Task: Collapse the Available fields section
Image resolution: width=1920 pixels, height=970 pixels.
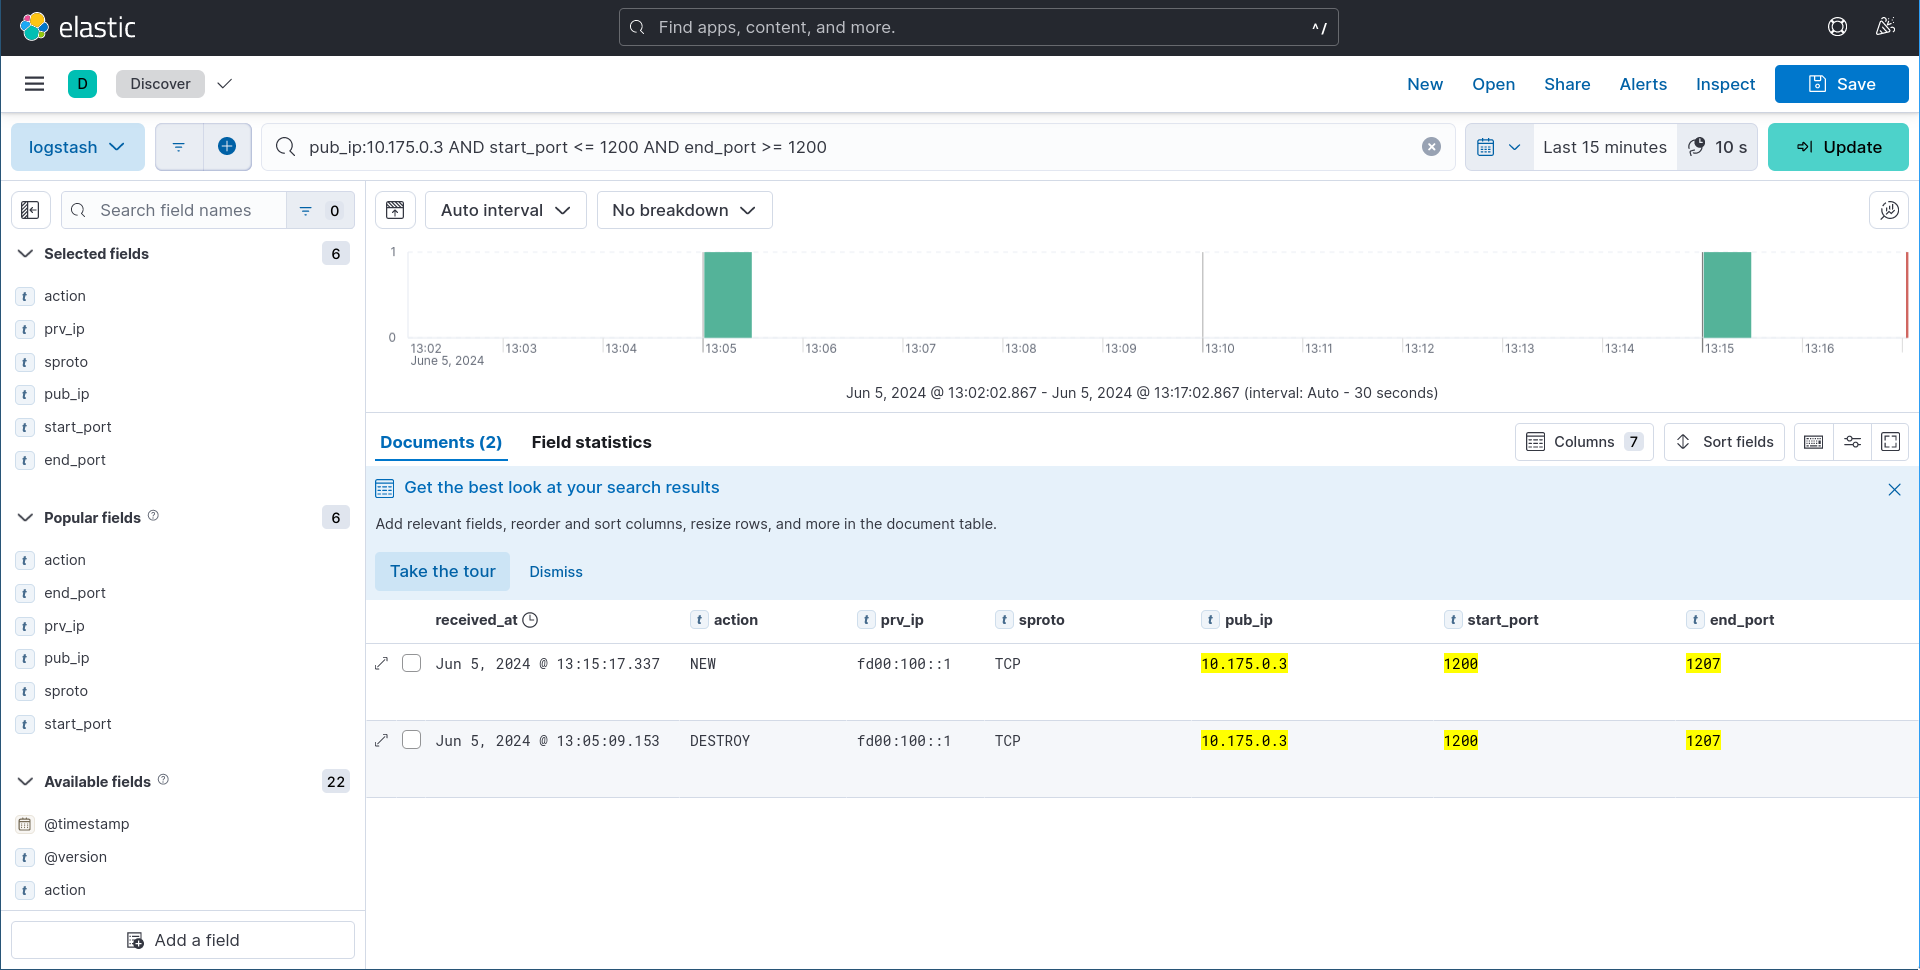Action: [x=25, y=782]
